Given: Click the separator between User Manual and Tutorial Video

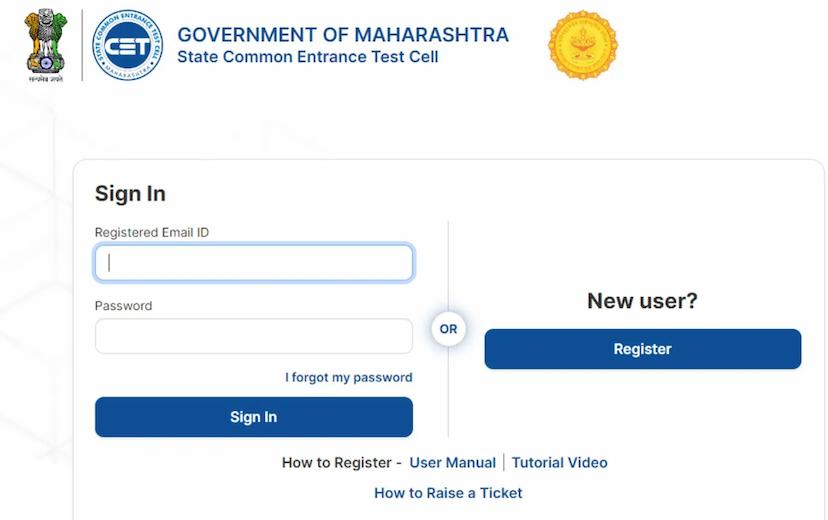Looking at the screenshot, I should pos(504,463).
